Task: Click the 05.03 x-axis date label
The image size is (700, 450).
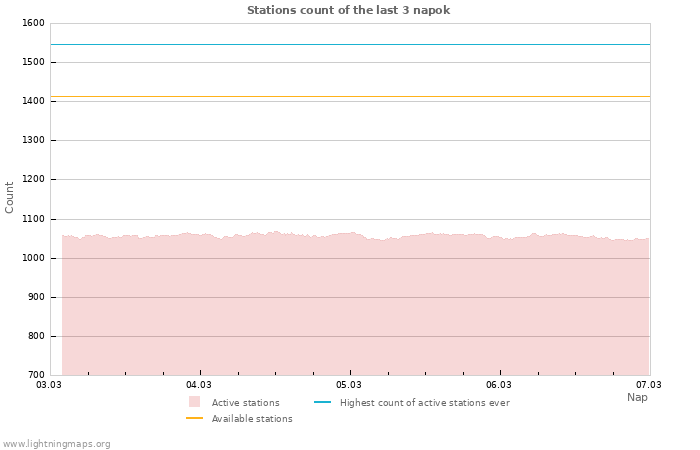Action: coord(349,384)
